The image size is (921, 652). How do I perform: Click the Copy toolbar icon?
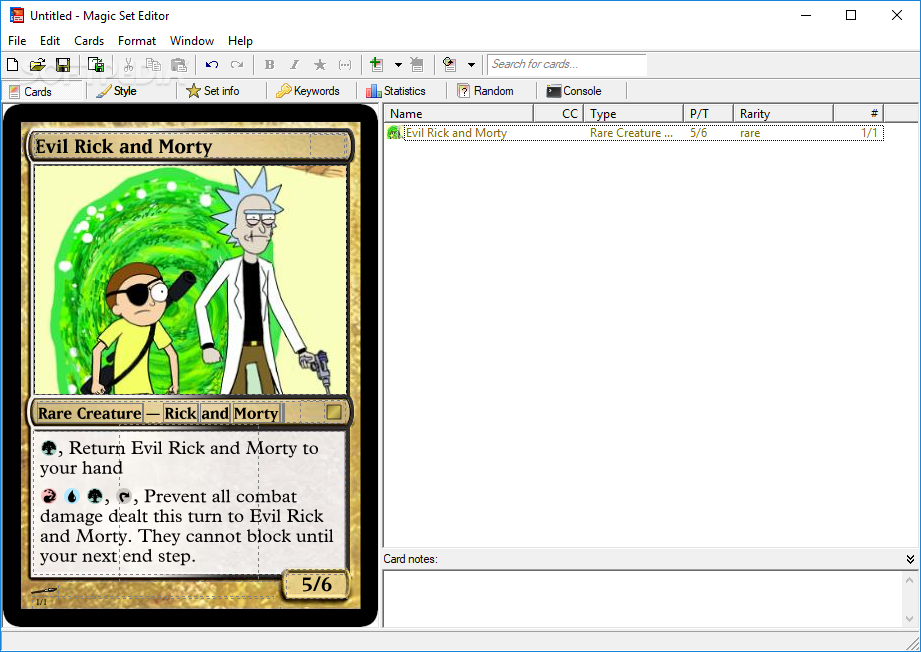[x=153, y=65]
